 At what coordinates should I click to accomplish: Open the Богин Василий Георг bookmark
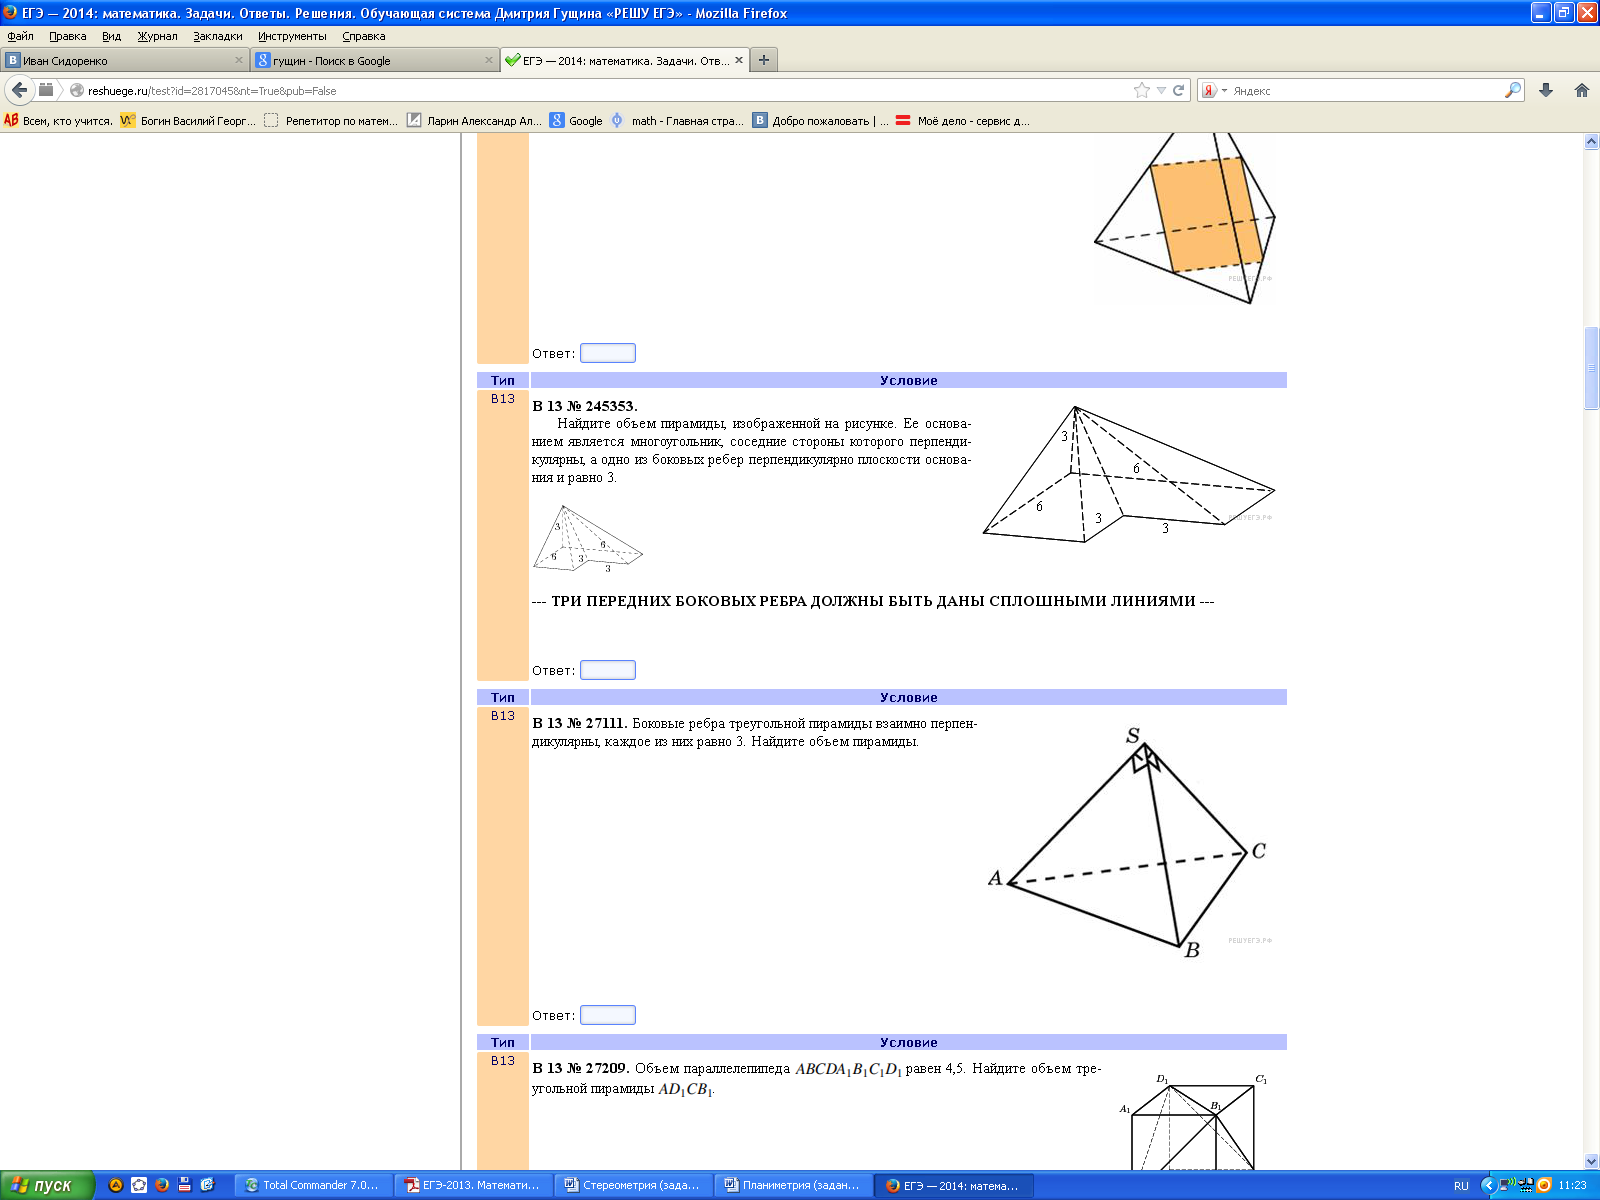pos(187,120)
